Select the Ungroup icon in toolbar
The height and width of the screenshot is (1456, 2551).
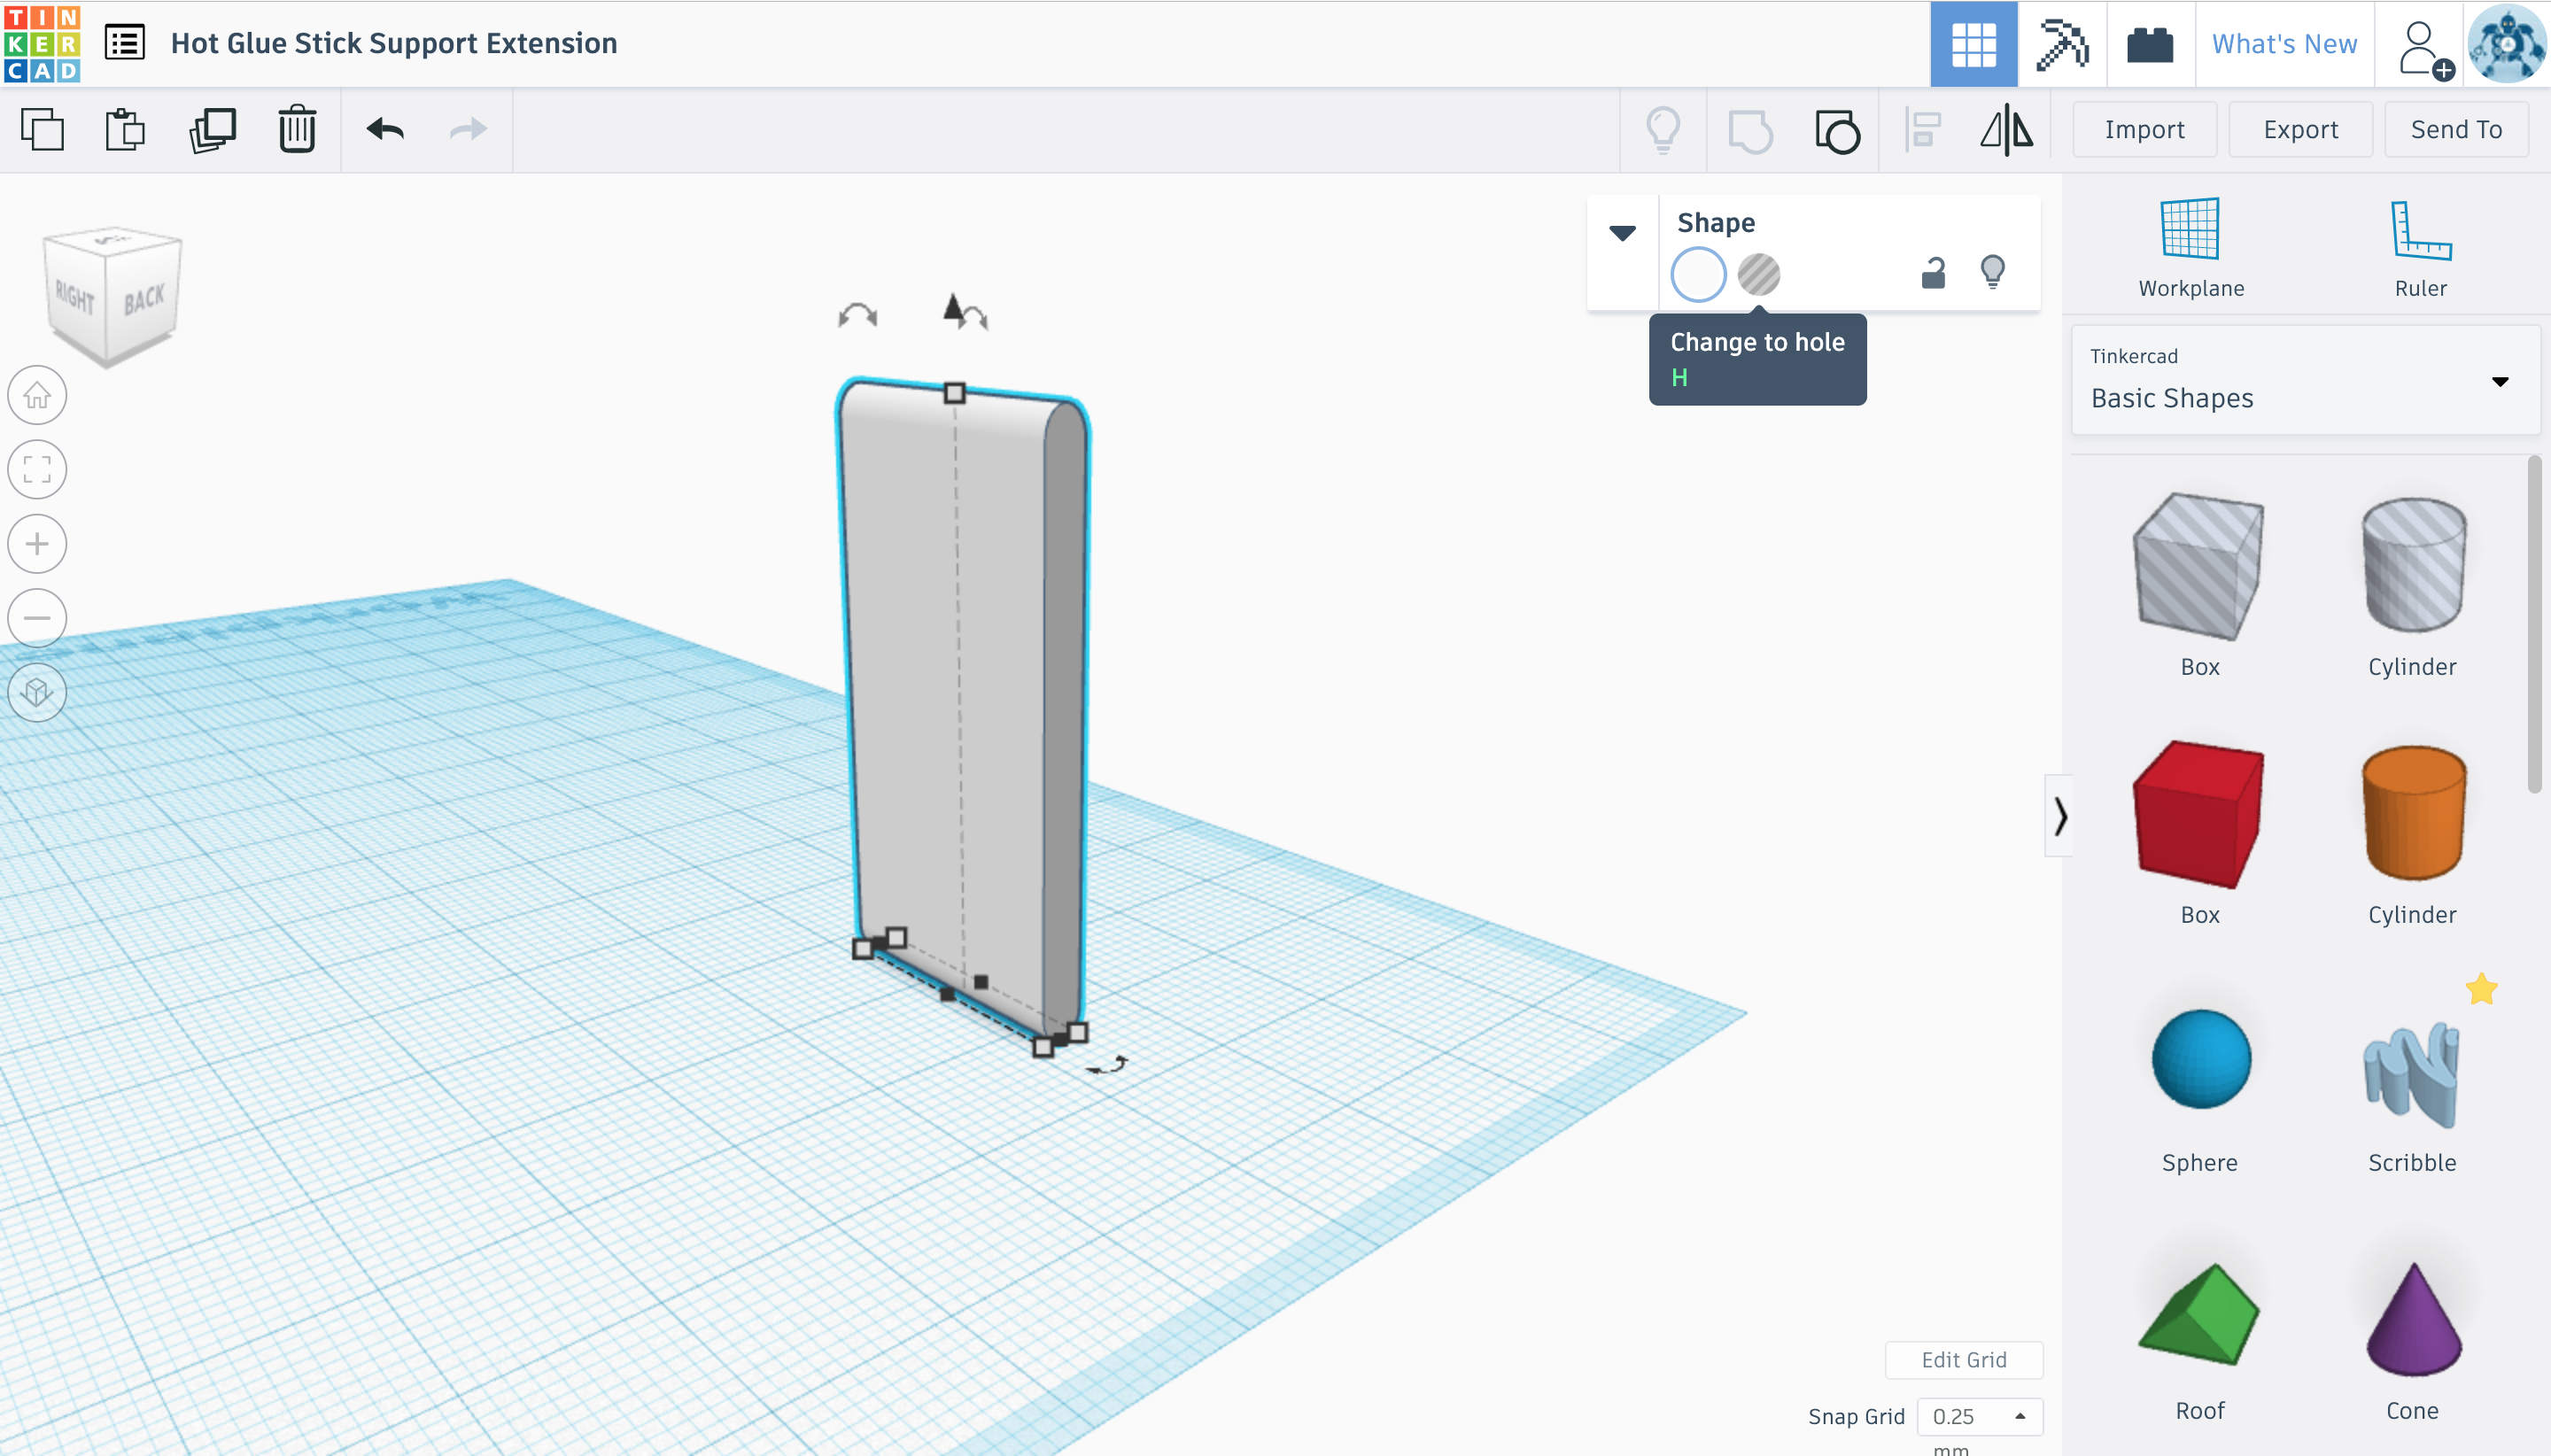click(x=1837, y=130)
